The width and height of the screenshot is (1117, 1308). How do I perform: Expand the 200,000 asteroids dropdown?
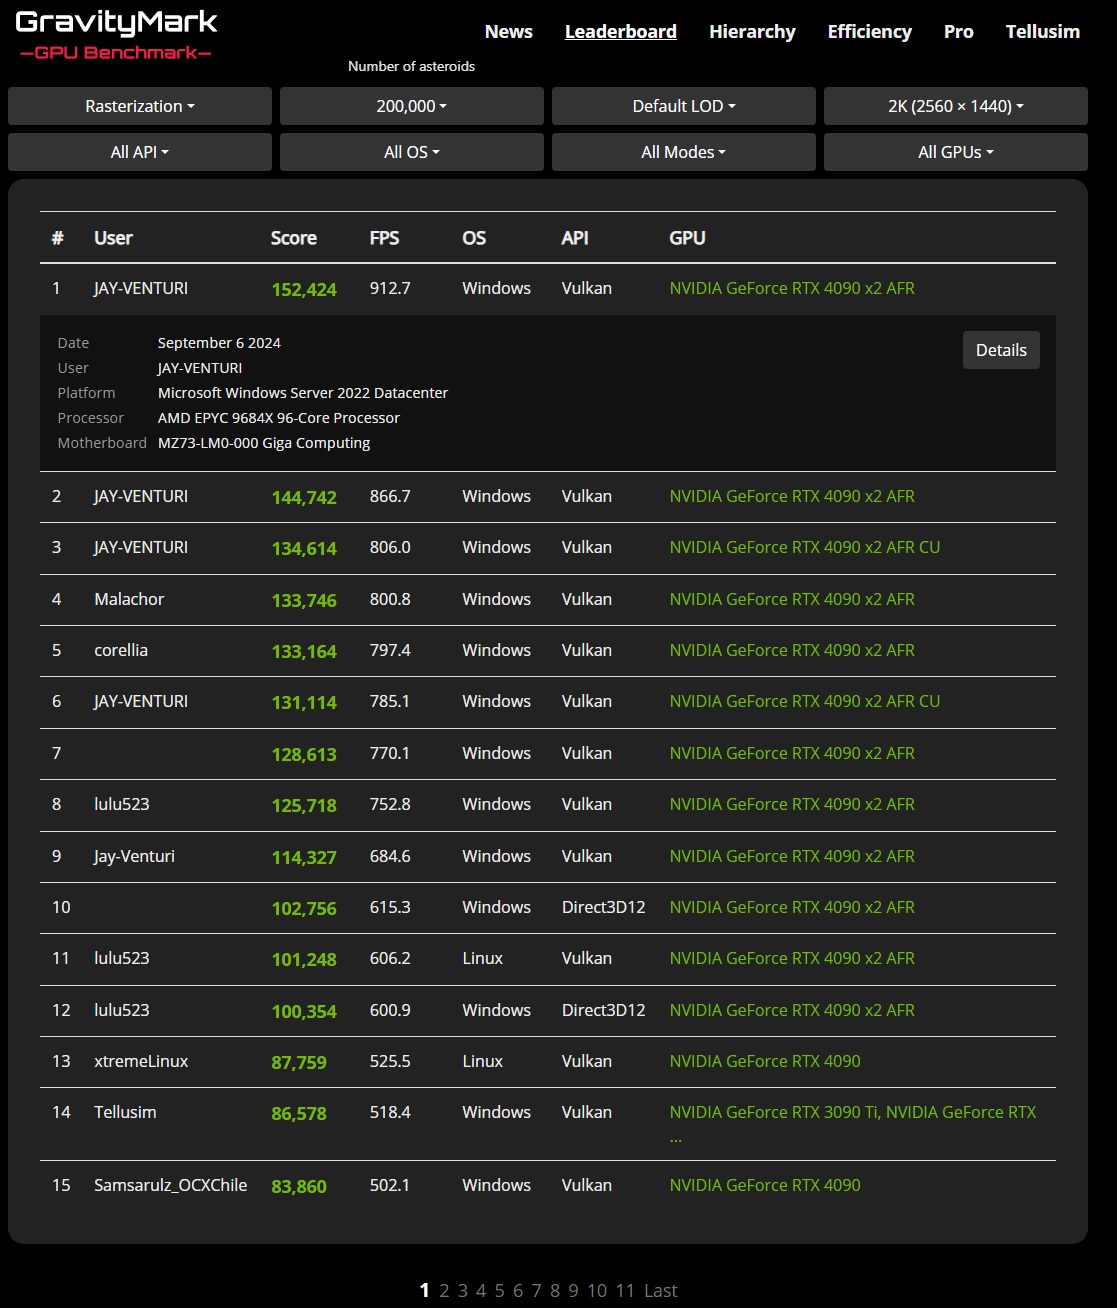(411, 106)
